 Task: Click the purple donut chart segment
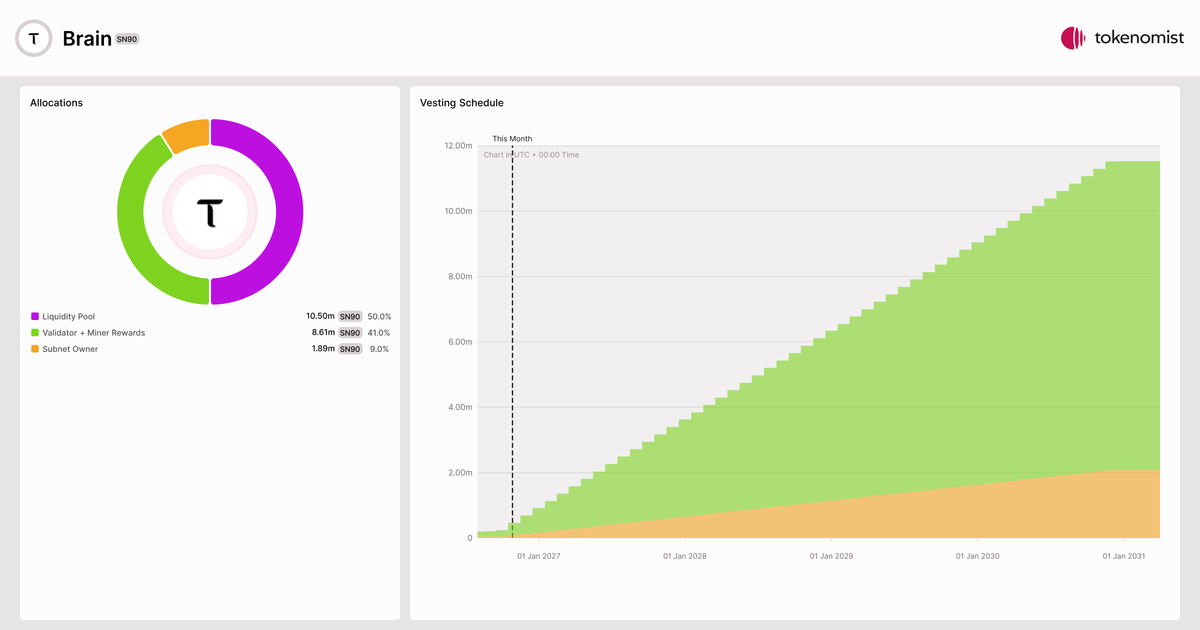pyautogui.click(x=290, y=212)
